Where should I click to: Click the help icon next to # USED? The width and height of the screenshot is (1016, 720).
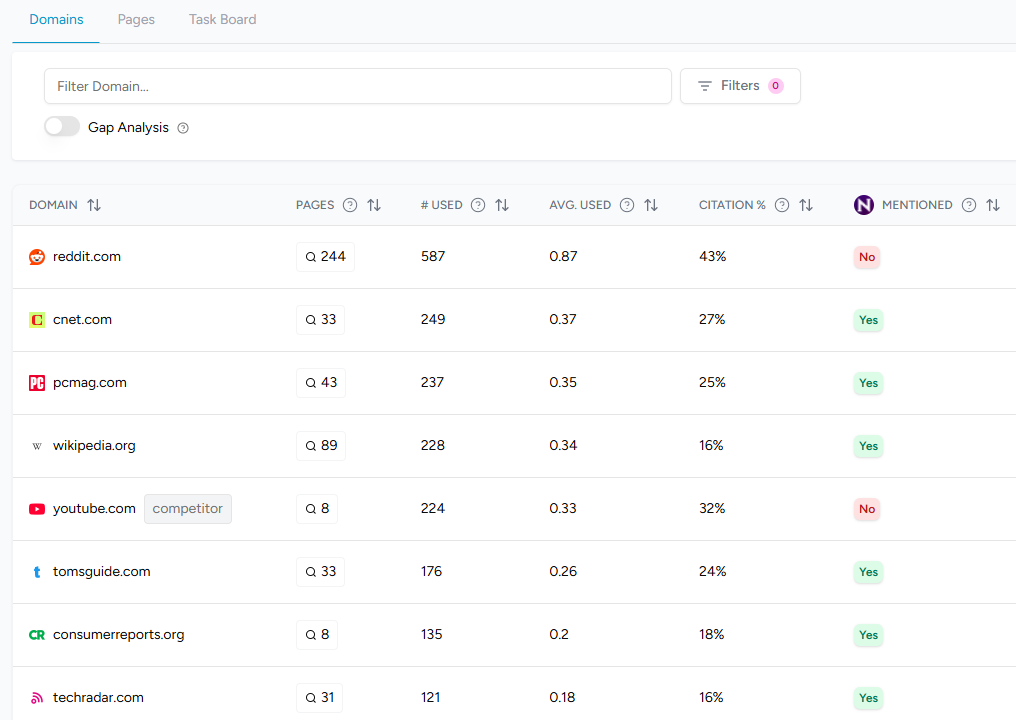coord(477,204)
